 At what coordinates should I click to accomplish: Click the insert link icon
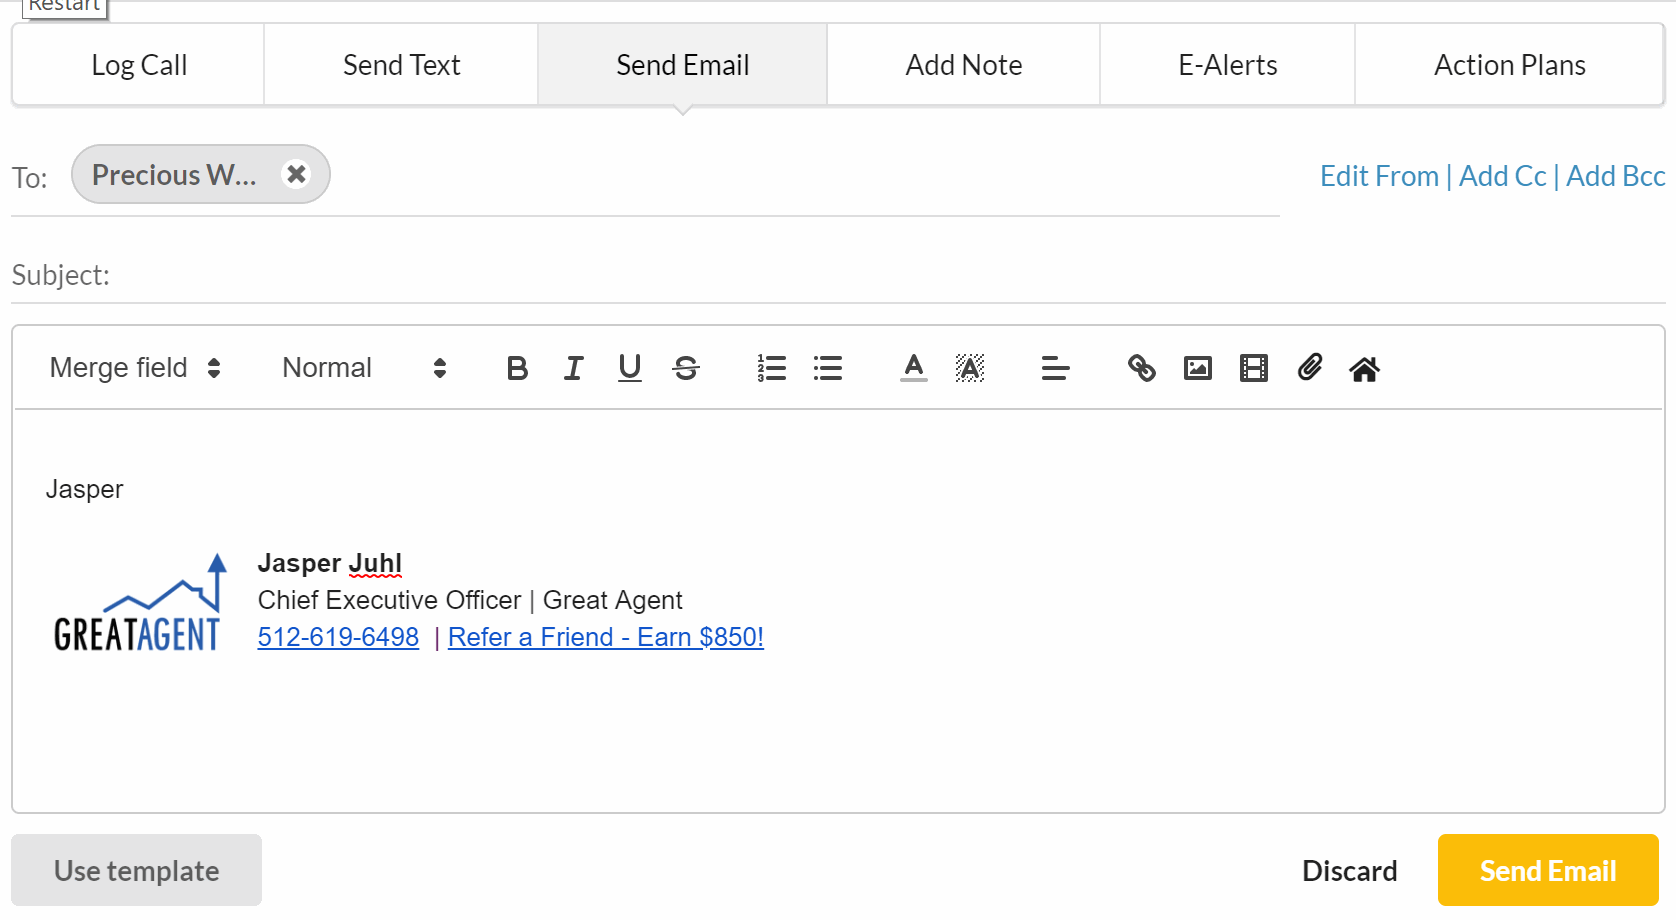point(1141,369)
